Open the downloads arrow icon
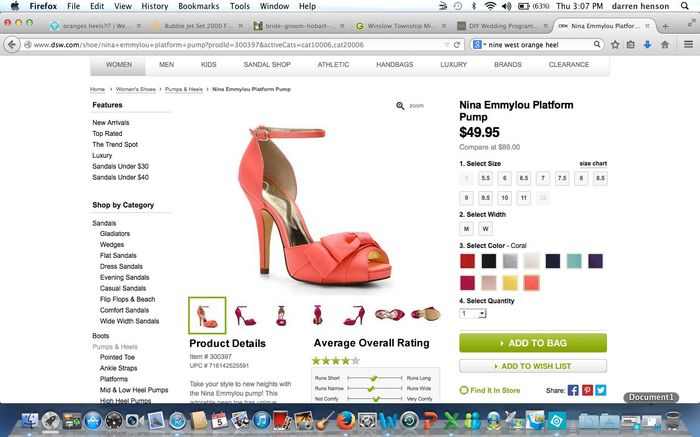The width and height of the screenshot is (700, 437). (647, 45)
